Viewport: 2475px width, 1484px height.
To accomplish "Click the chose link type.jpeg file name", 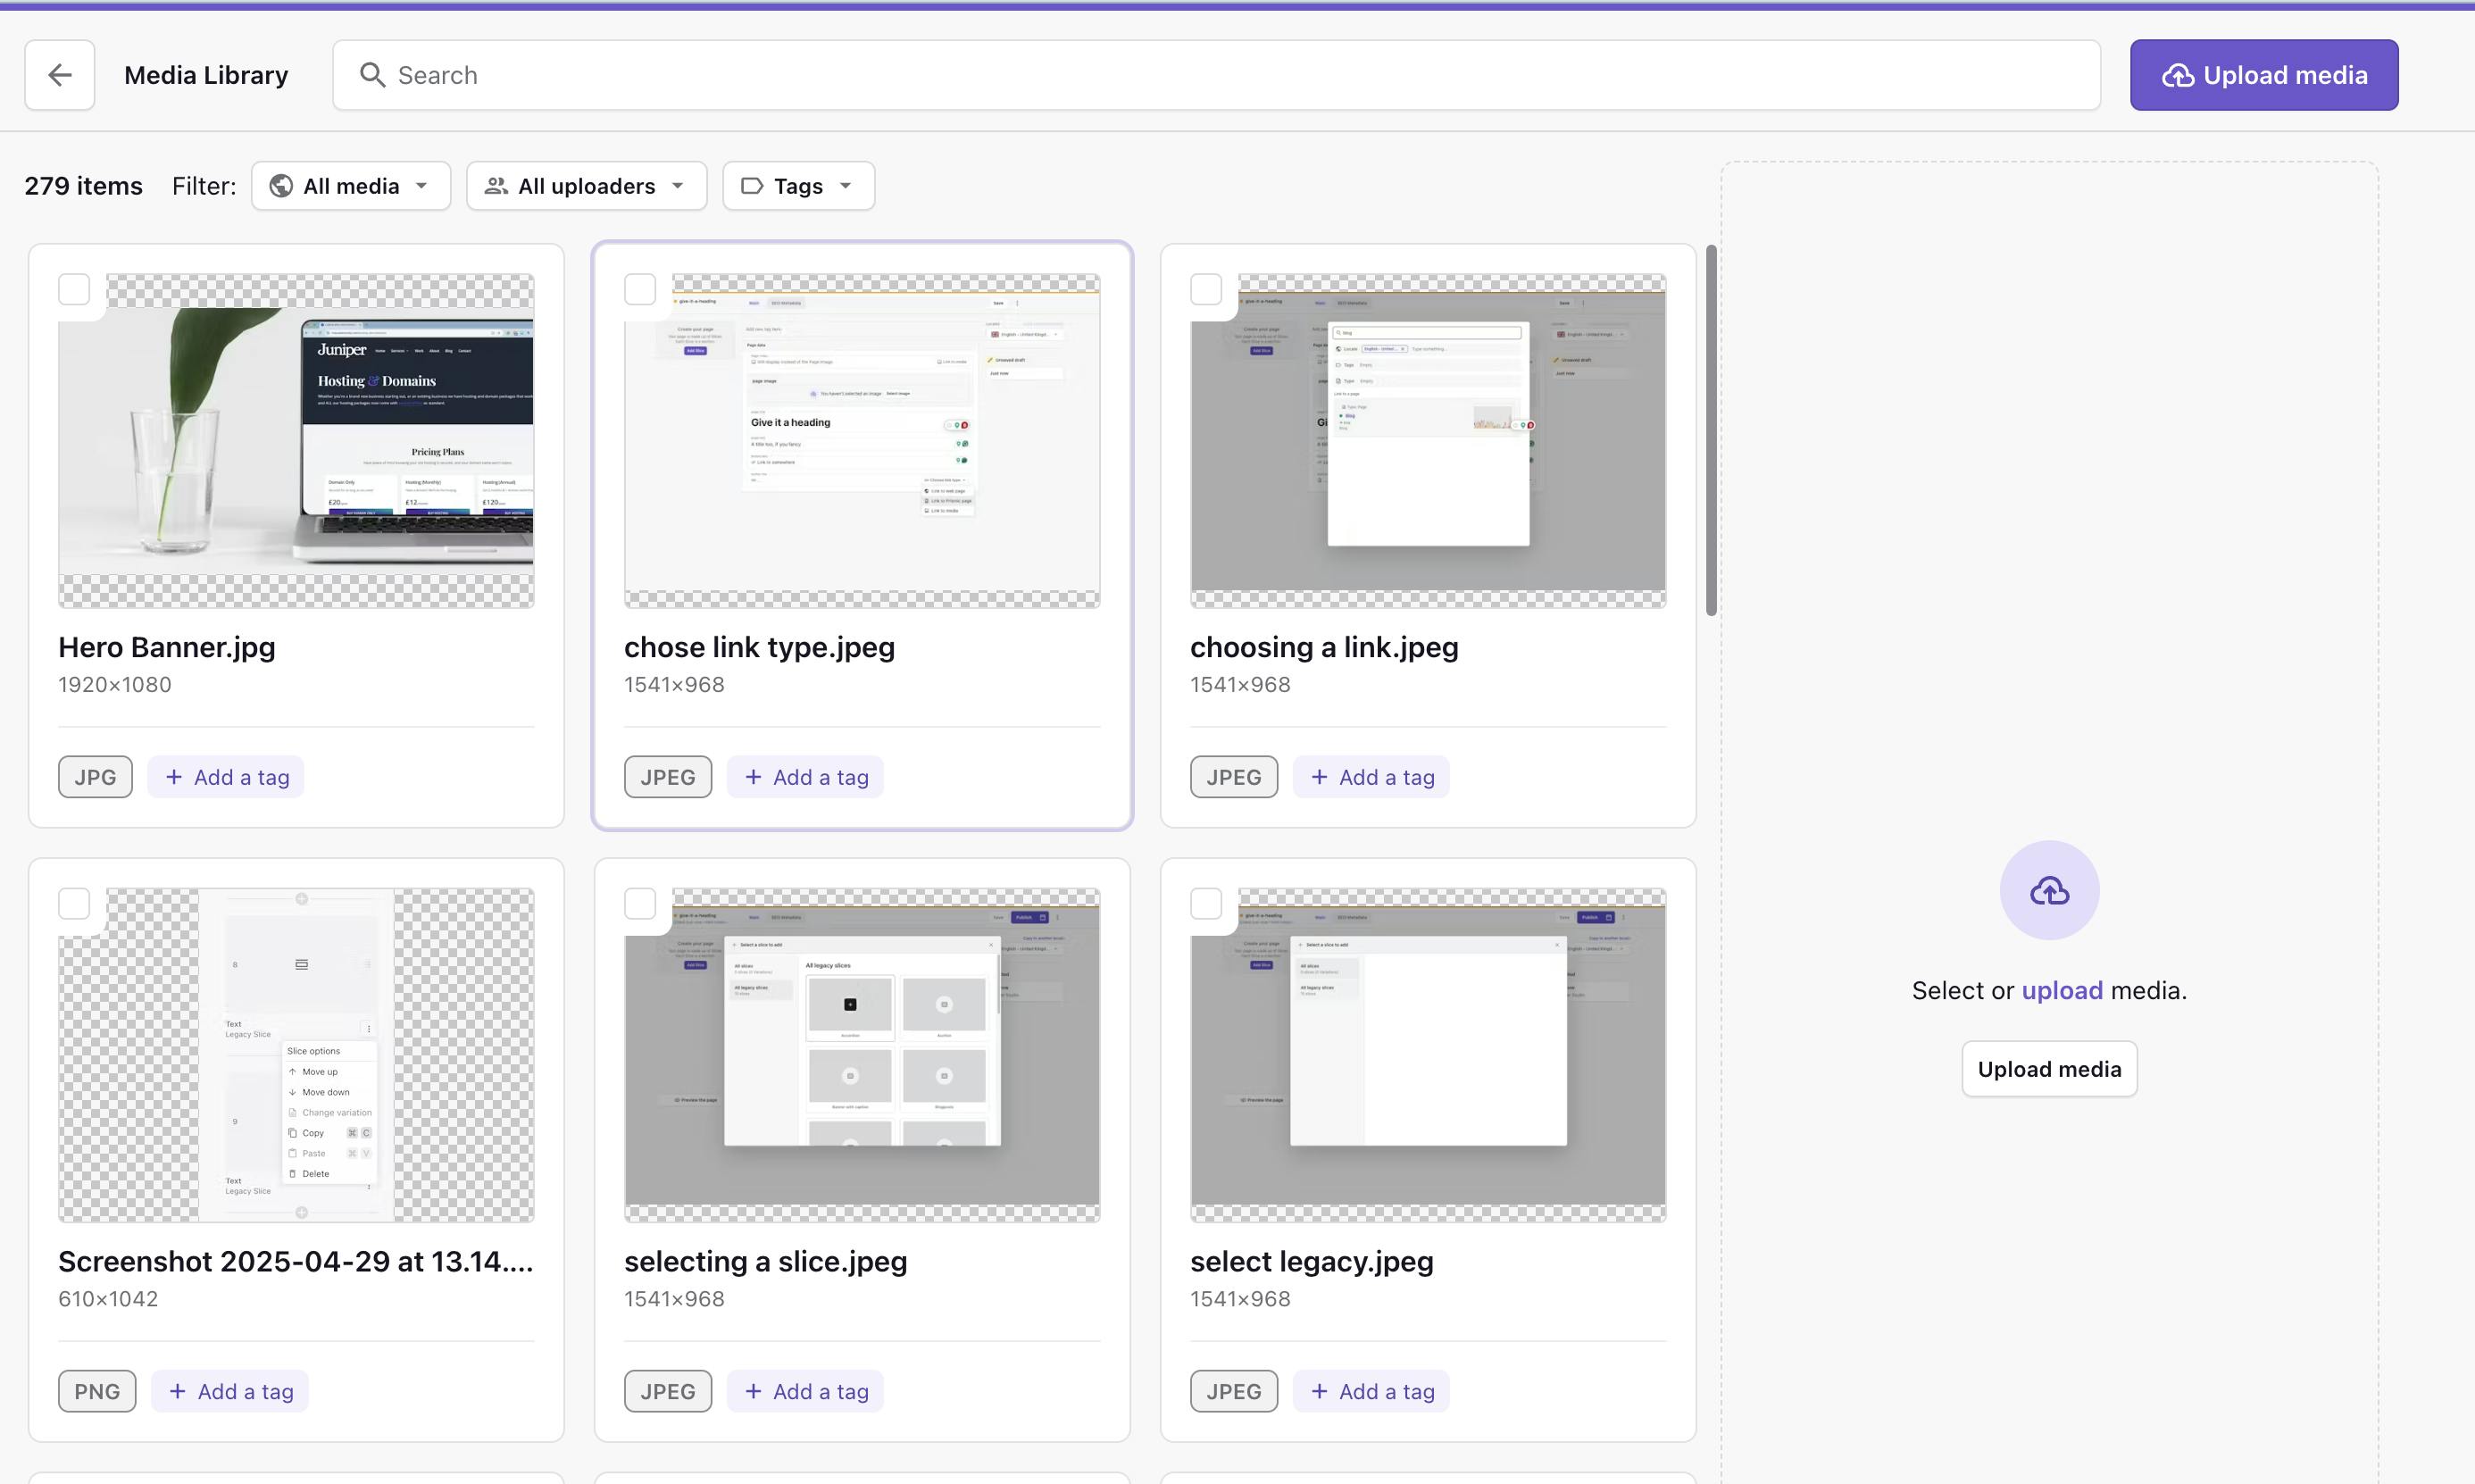I will coord(760,647).
